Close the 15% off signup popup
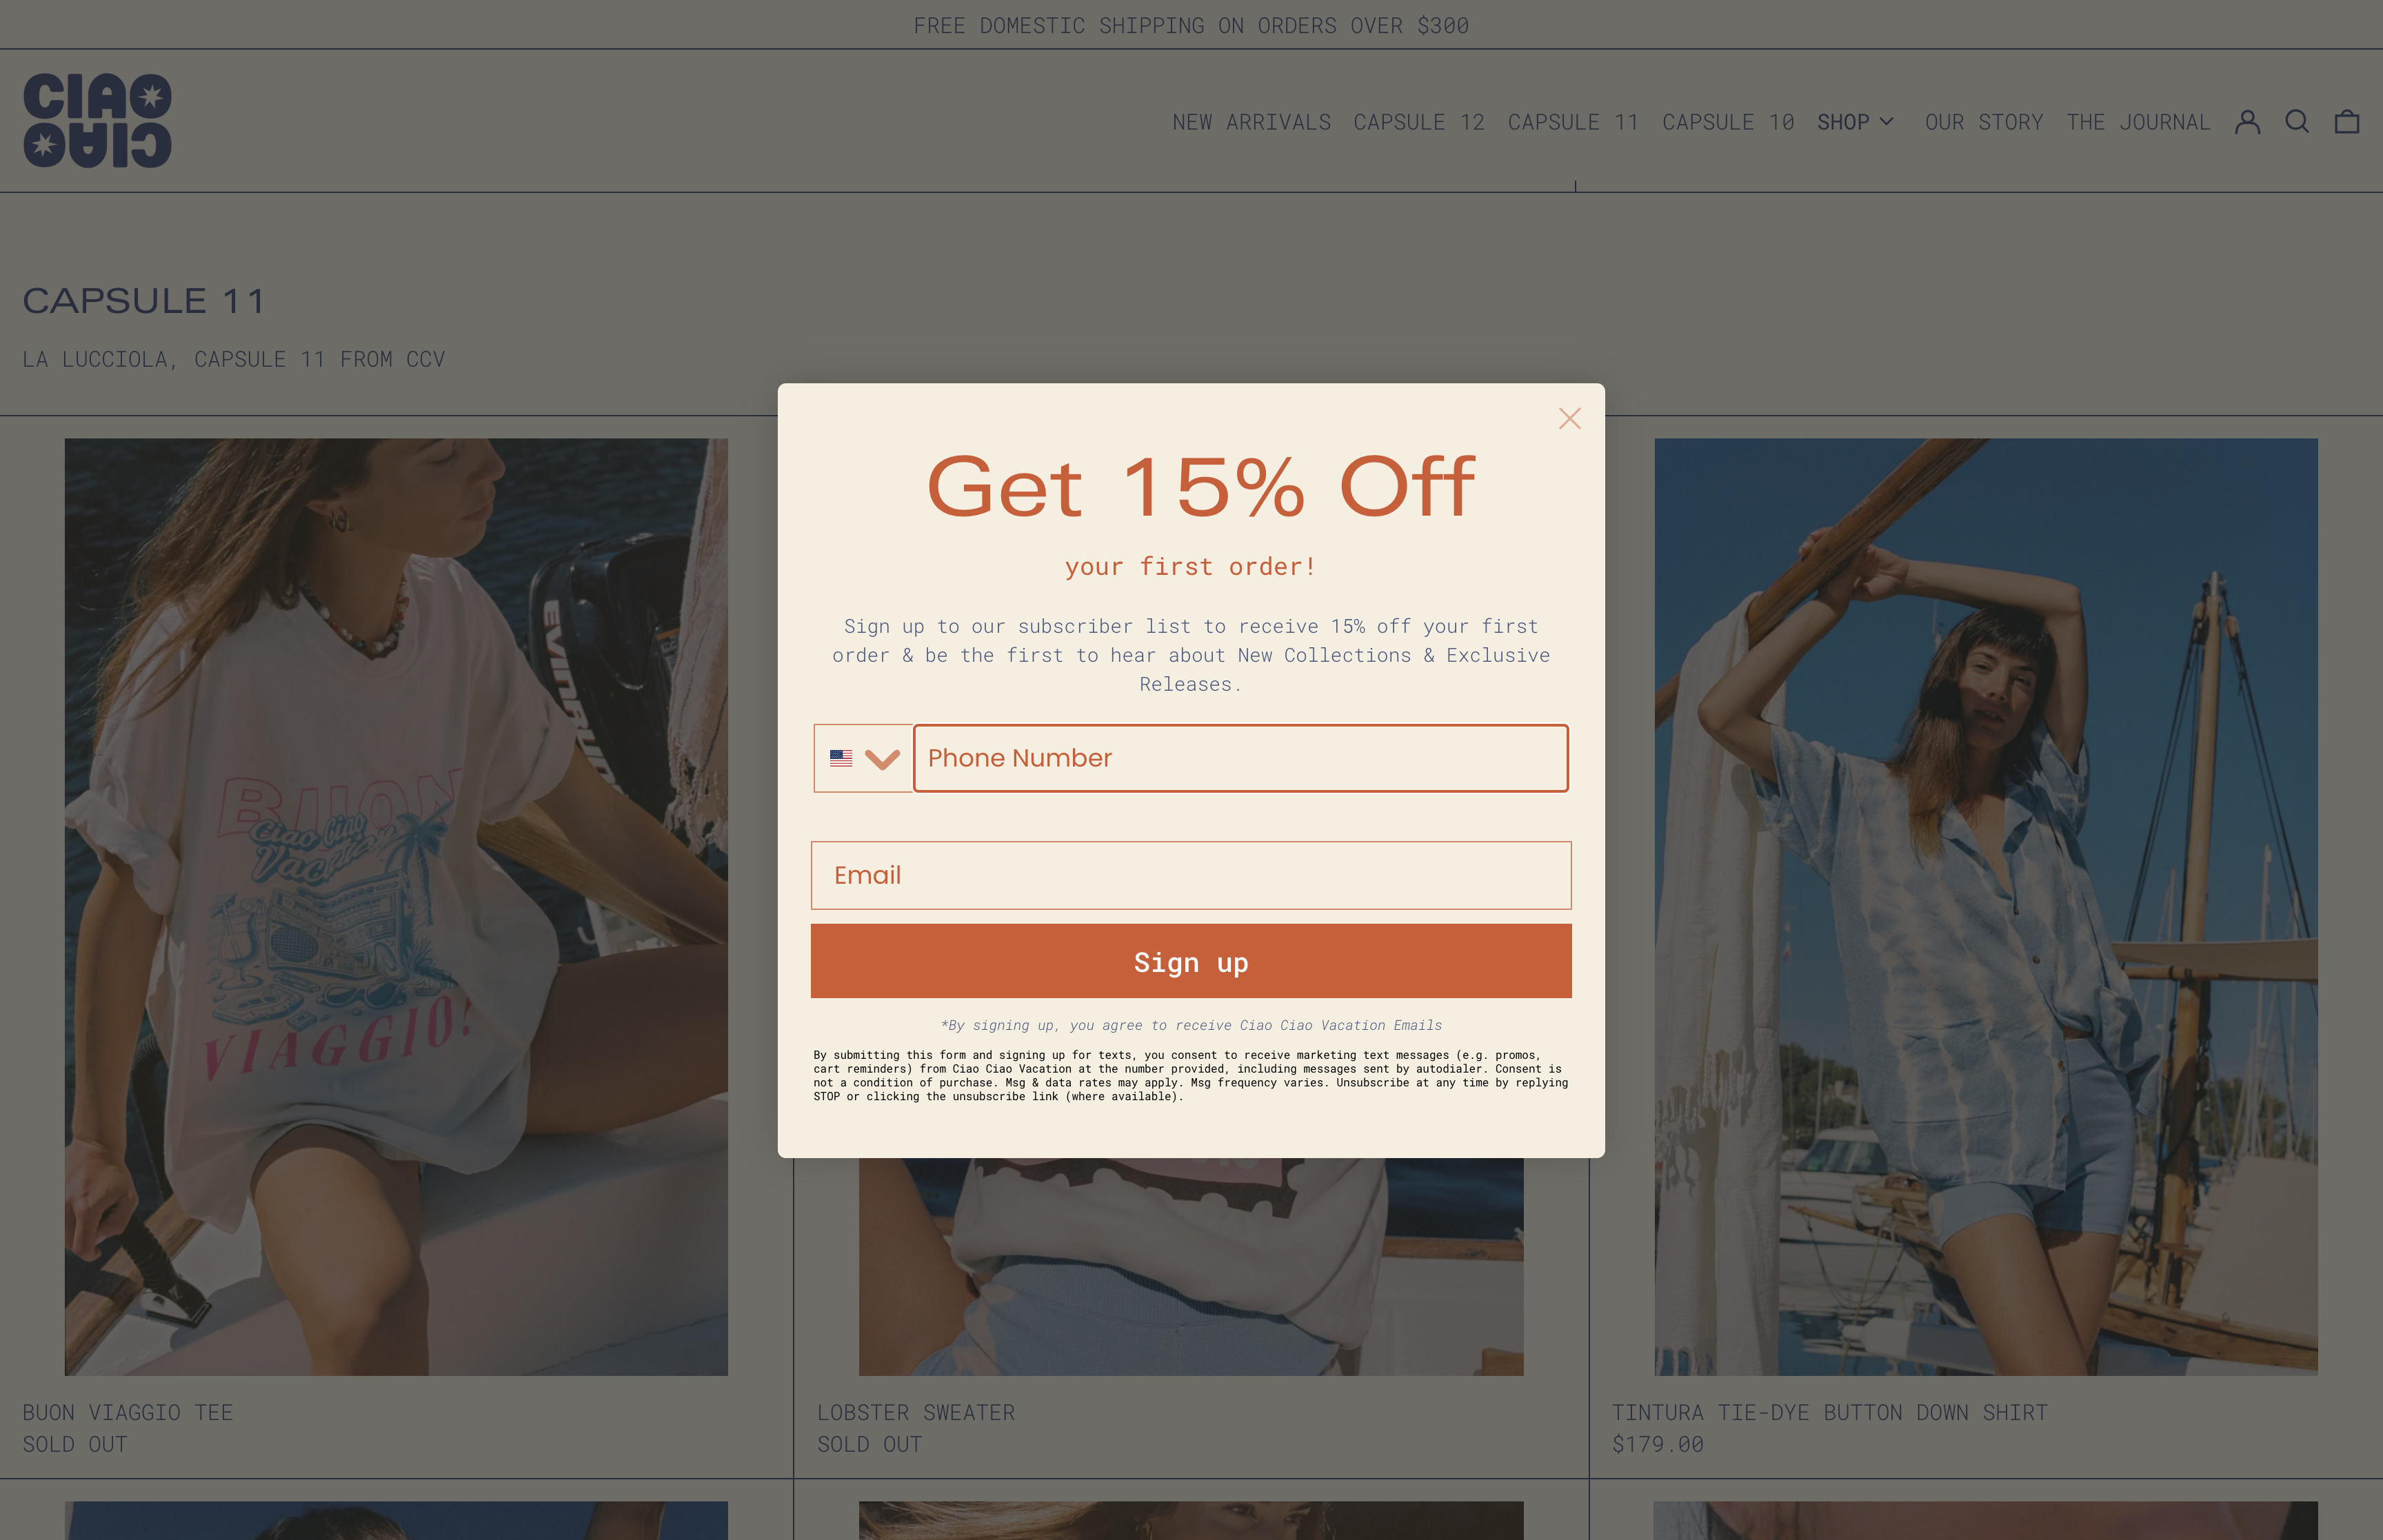The image size is (2383, 1540). click(x=1569, y=419)
